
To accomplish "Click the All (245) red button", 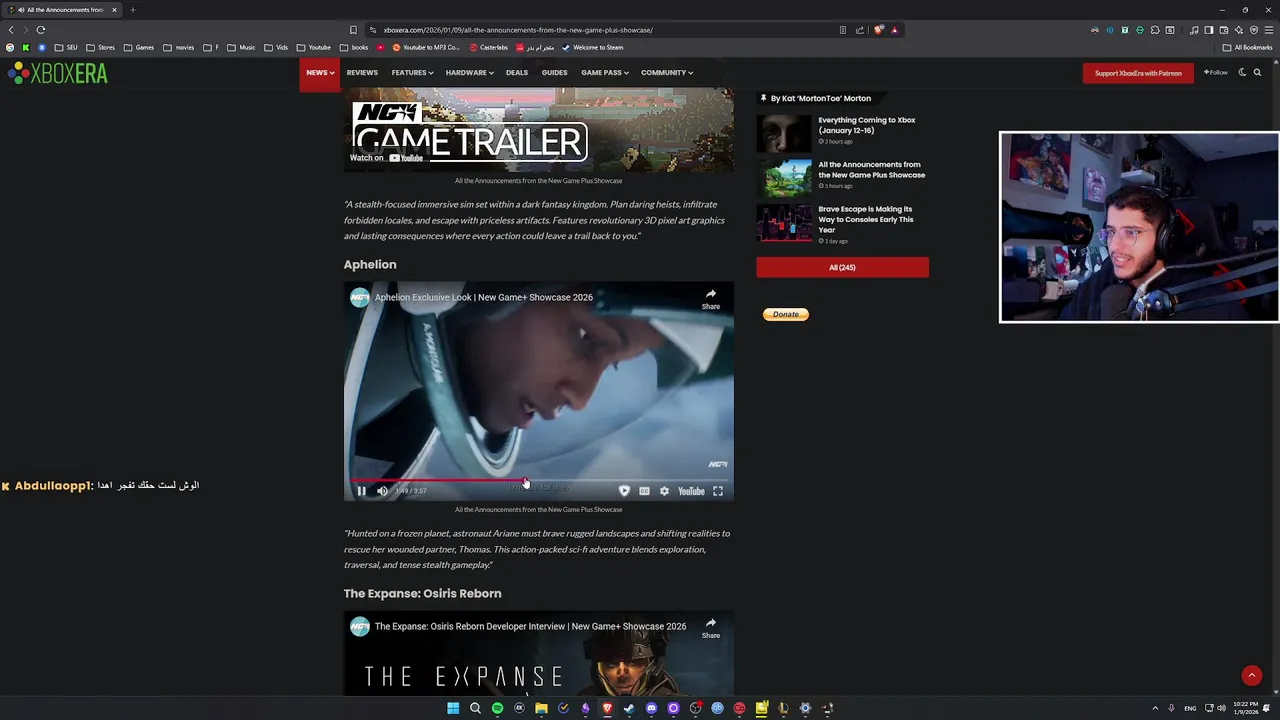I will 842,267.
